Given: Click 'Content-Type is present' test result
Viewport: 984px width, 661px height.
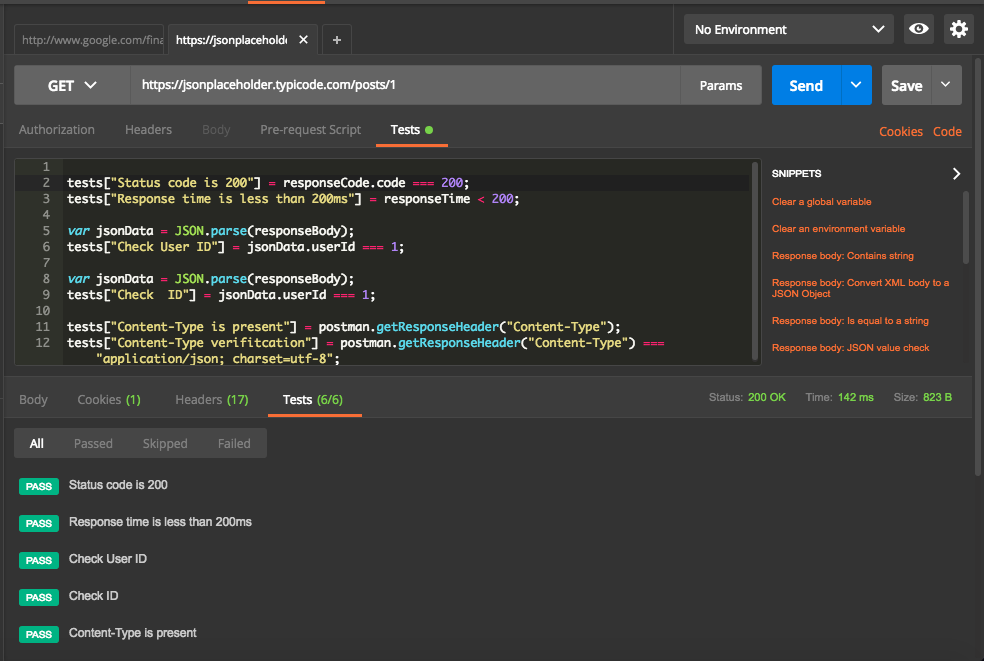Looking at the screenshot, I should point(132,633).
